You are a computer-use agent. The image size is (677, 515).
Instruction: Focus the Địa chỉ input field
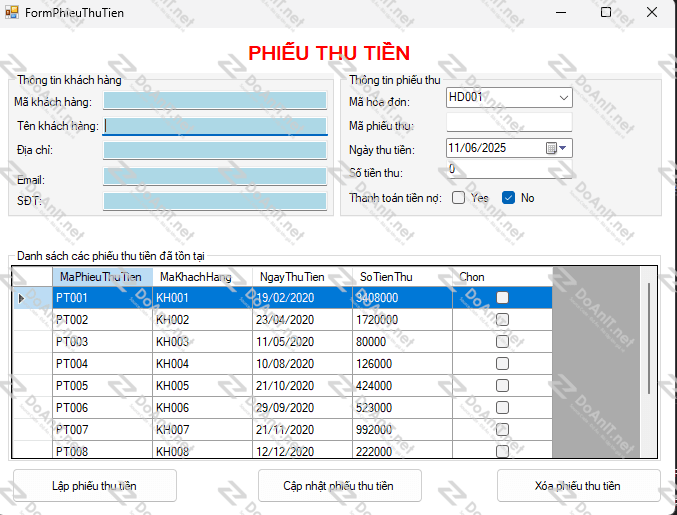click(x=215, y=150)
